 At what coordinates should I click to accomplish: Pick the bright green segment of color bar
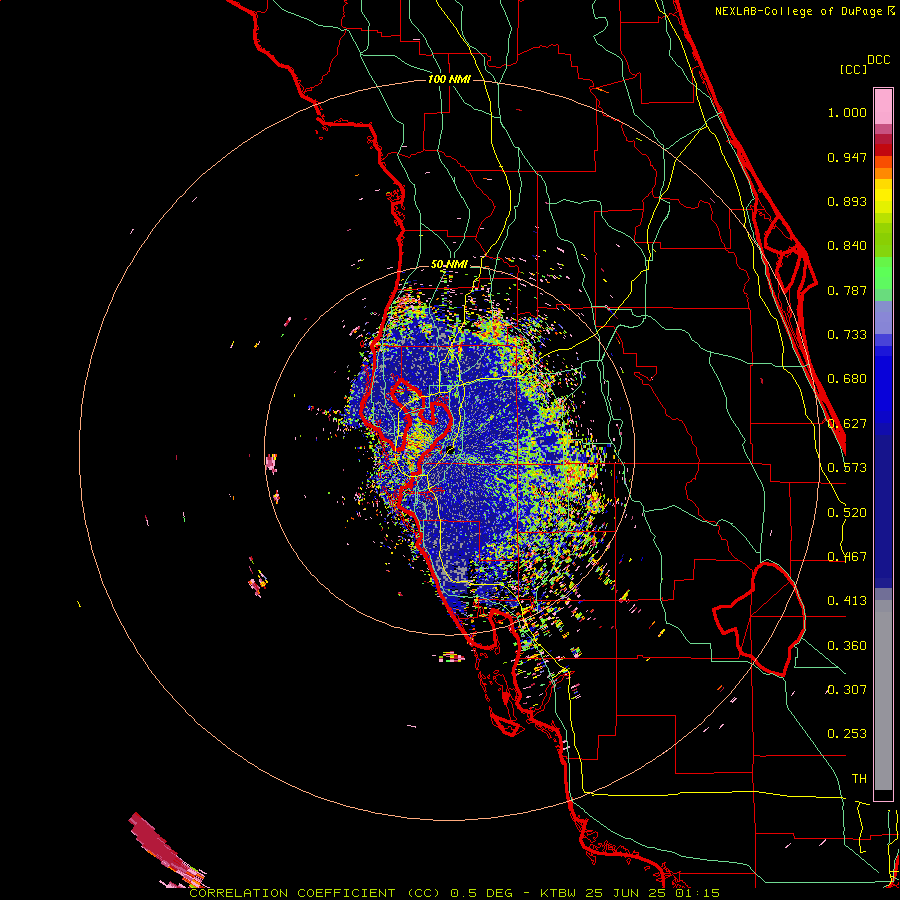[883, 273]
